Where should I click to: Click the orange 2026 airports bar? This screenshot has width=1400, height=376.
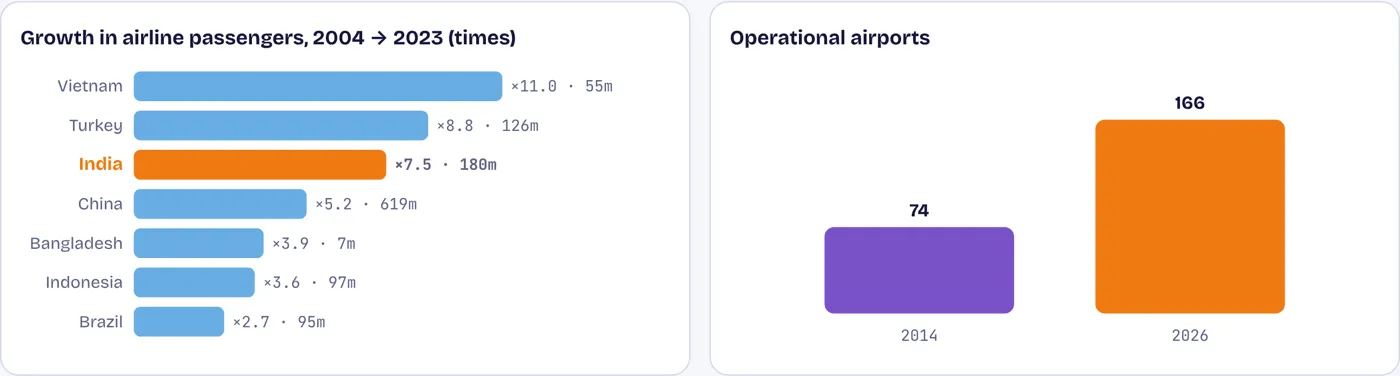[x=1190, y=216]
